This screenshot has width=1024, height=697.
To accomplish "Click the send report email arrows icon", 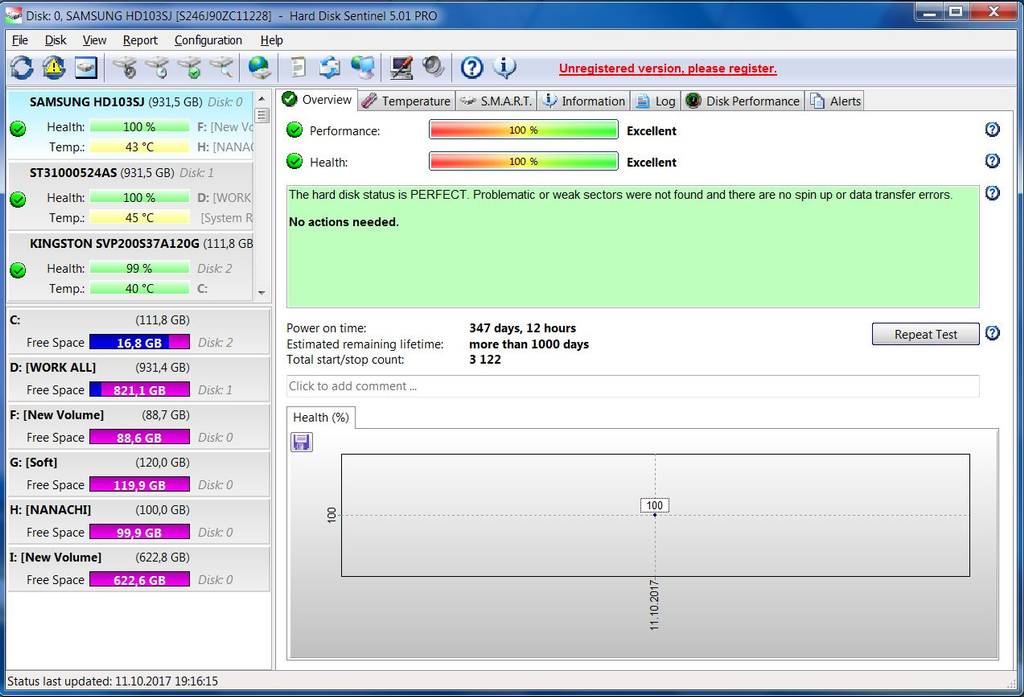I will click(x=330, y=67).
